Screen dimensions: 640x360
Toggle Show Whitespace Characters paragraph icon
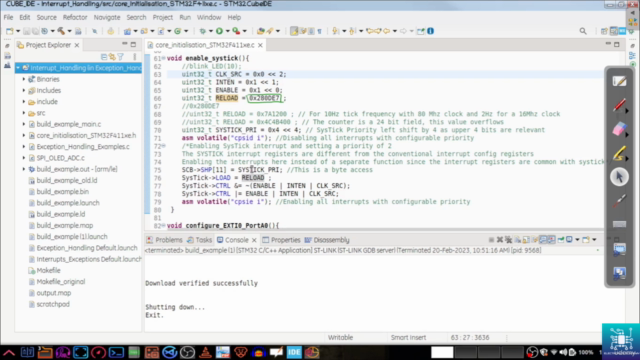tap(320, 31)
